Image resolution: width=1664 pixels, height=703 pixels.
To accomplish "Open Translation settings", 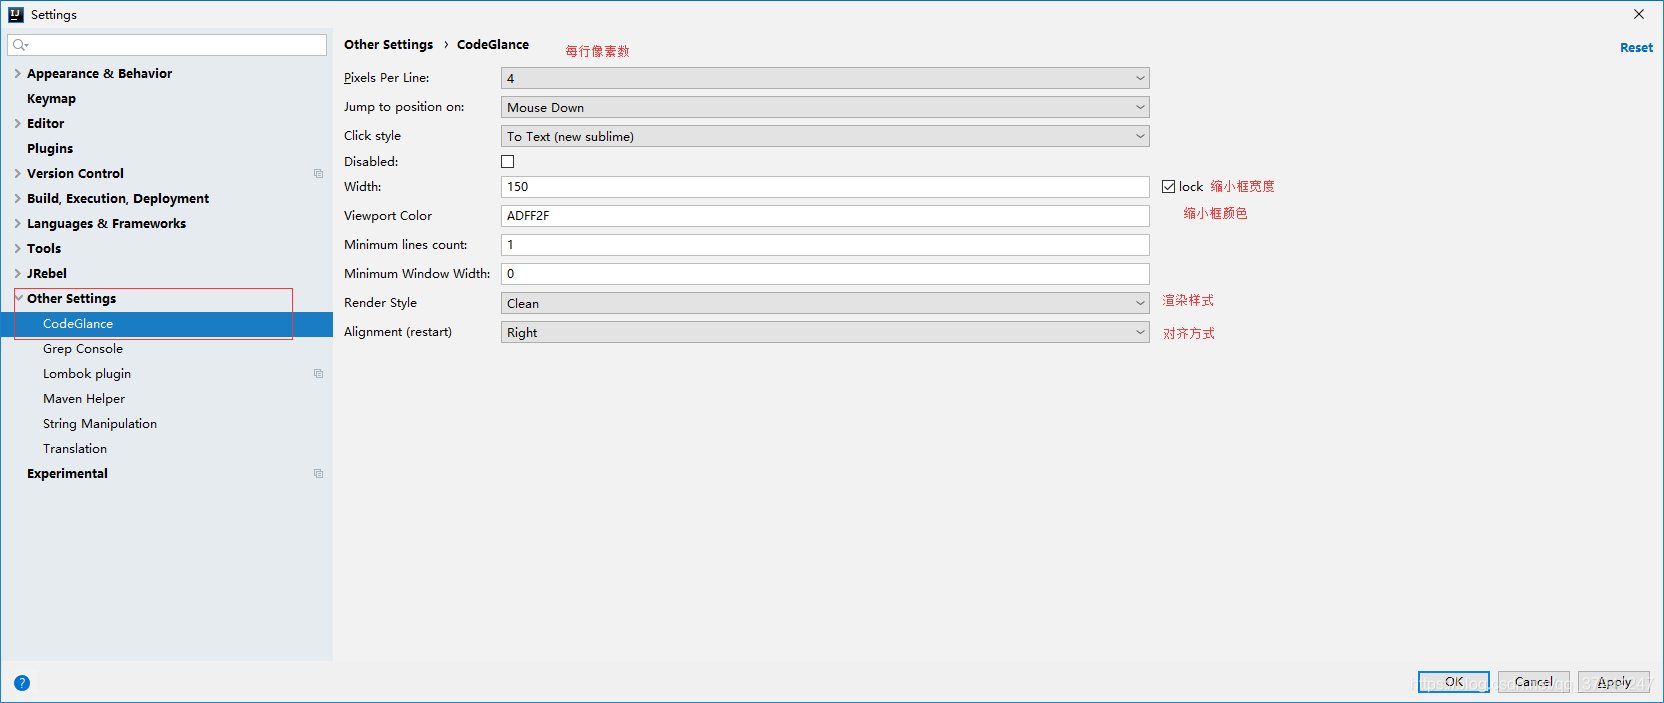I will (x=75, y=449).
